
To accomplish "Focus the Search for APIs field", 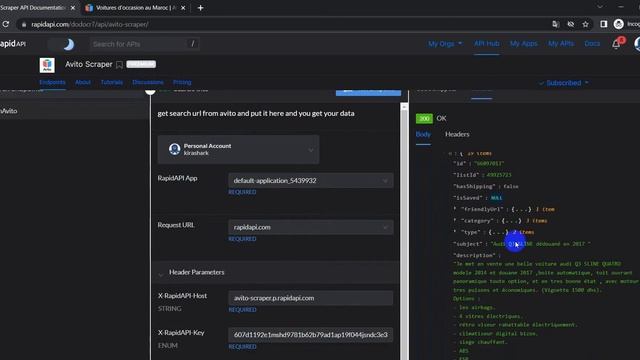I will click(x=144, y=44).
